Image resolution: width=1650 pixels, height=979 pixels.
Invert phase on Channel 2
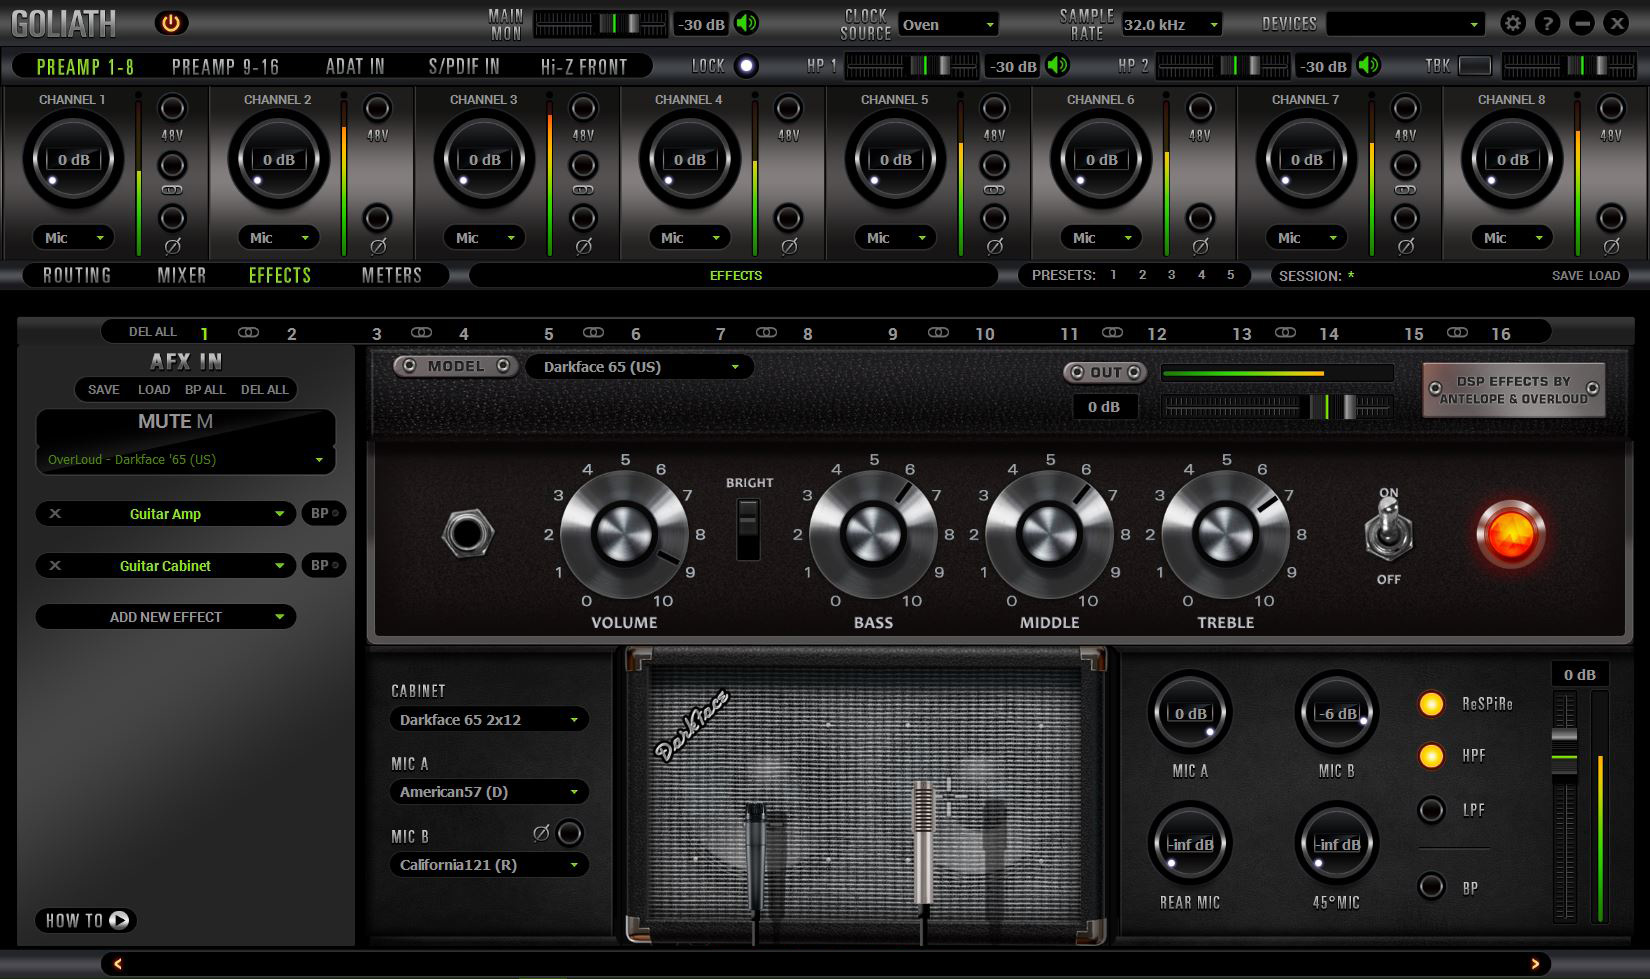[x=377, y=218]
